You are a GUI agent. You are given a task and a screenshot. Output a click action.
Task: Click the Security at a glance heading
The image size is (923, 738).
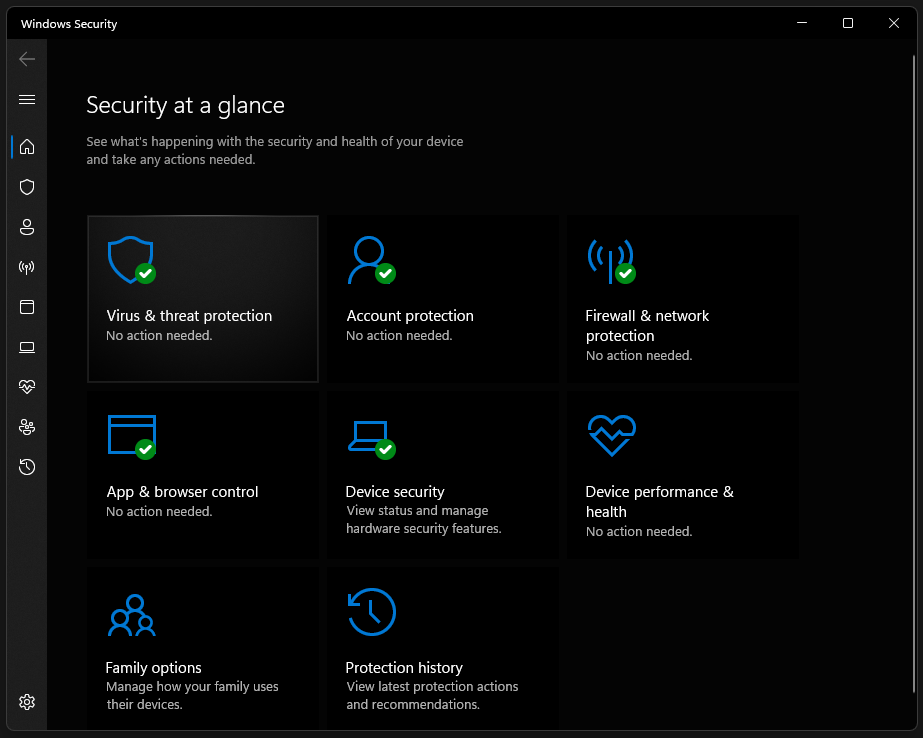pos(185,105)
